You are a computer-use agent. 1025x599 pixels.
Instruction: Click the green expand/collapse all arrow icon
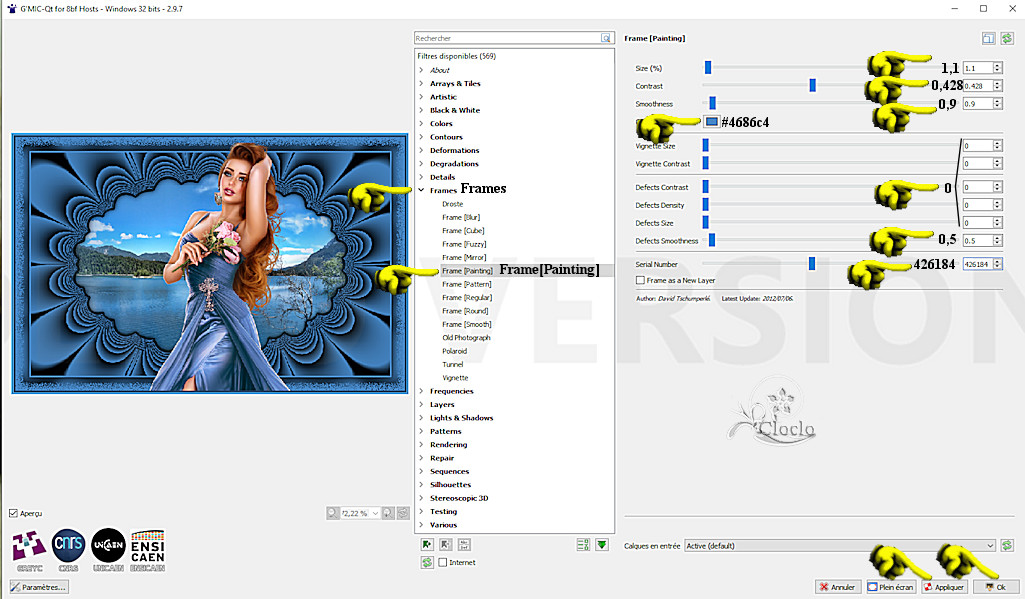pyautogui.click(x=602, y=545)
